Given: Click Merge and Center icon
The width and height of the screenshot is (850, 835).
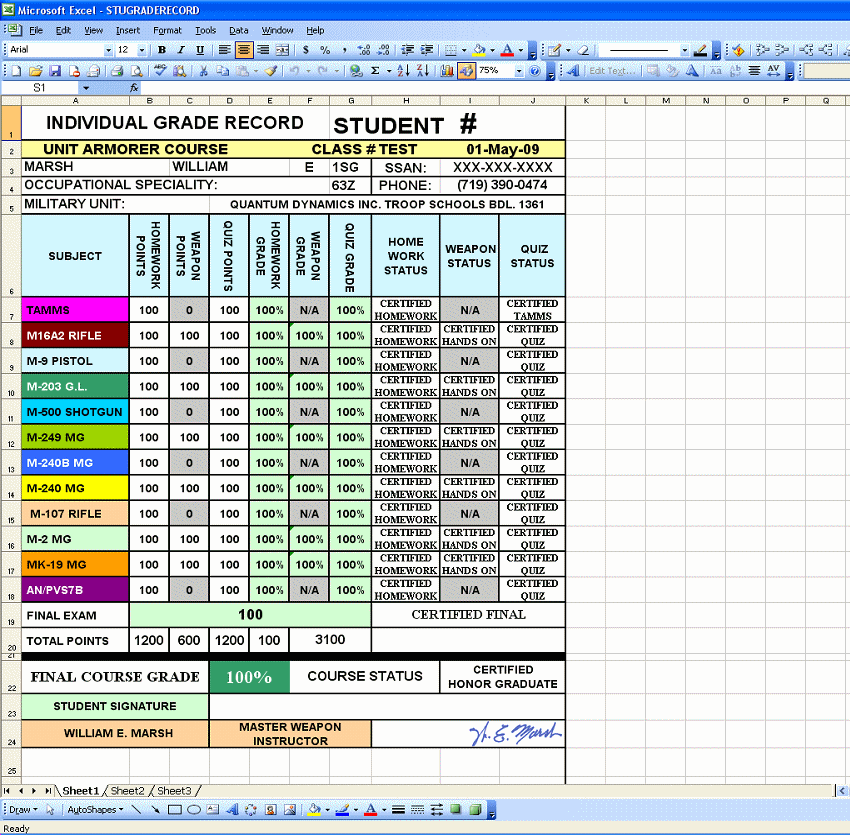Looking at the screenshot, I should point(282,50).
